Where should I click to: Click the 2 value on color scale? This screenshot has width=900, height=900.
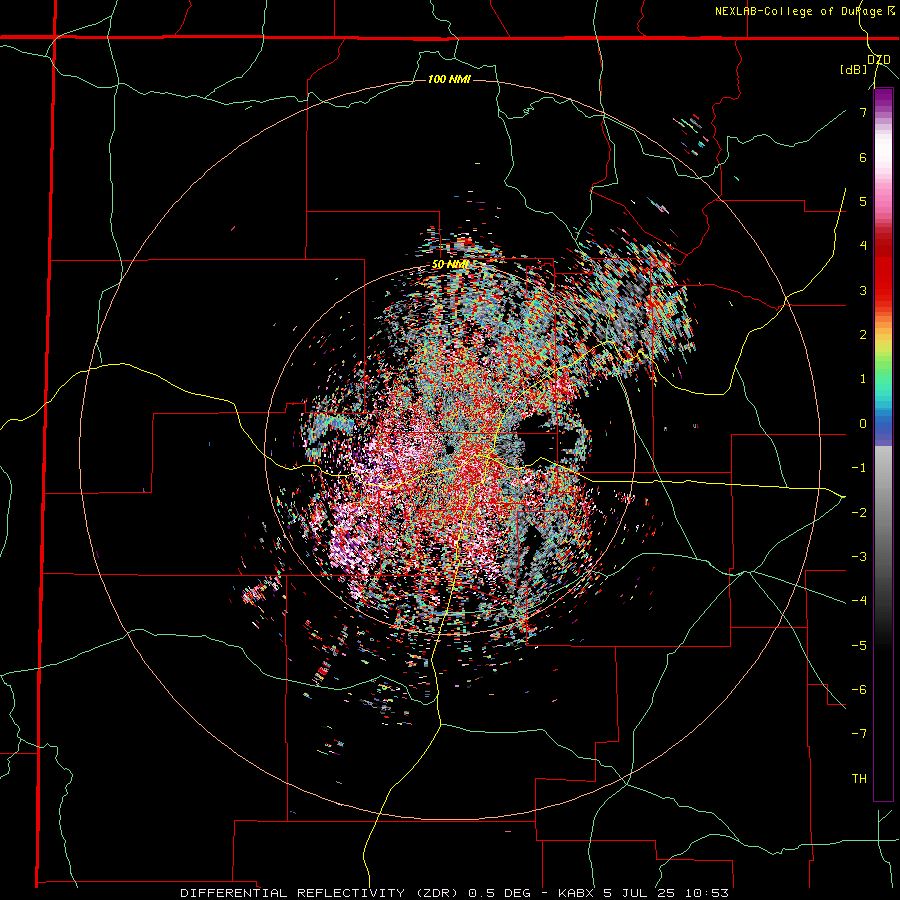pos(863,335)
